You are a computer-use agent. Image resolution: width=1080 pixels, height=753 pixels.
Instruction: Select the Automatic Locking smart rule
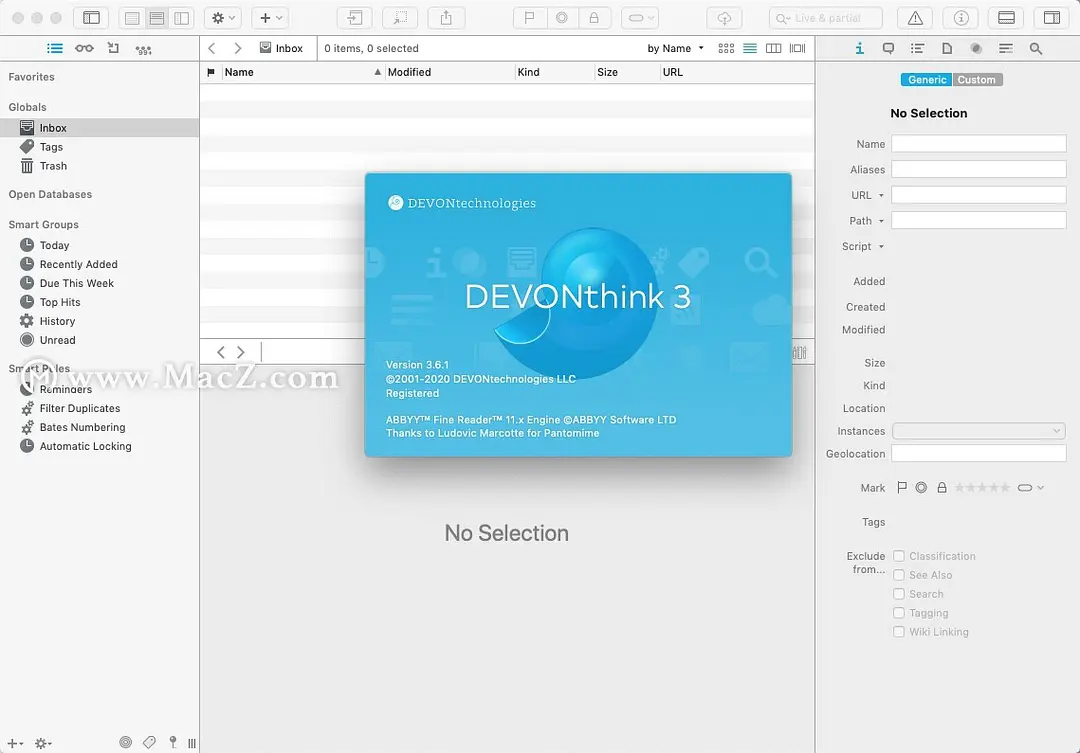coord(99,446)
